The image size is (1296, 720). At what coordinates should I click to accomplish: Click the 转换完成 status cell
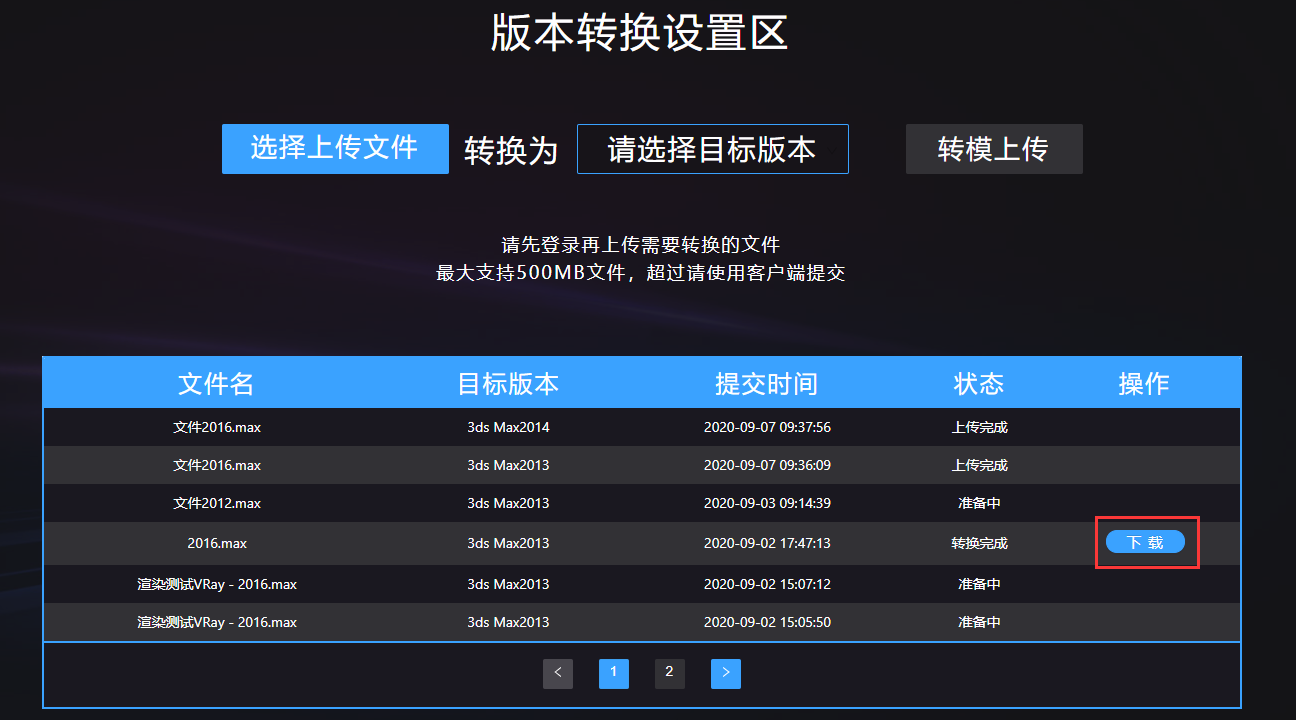979,543
